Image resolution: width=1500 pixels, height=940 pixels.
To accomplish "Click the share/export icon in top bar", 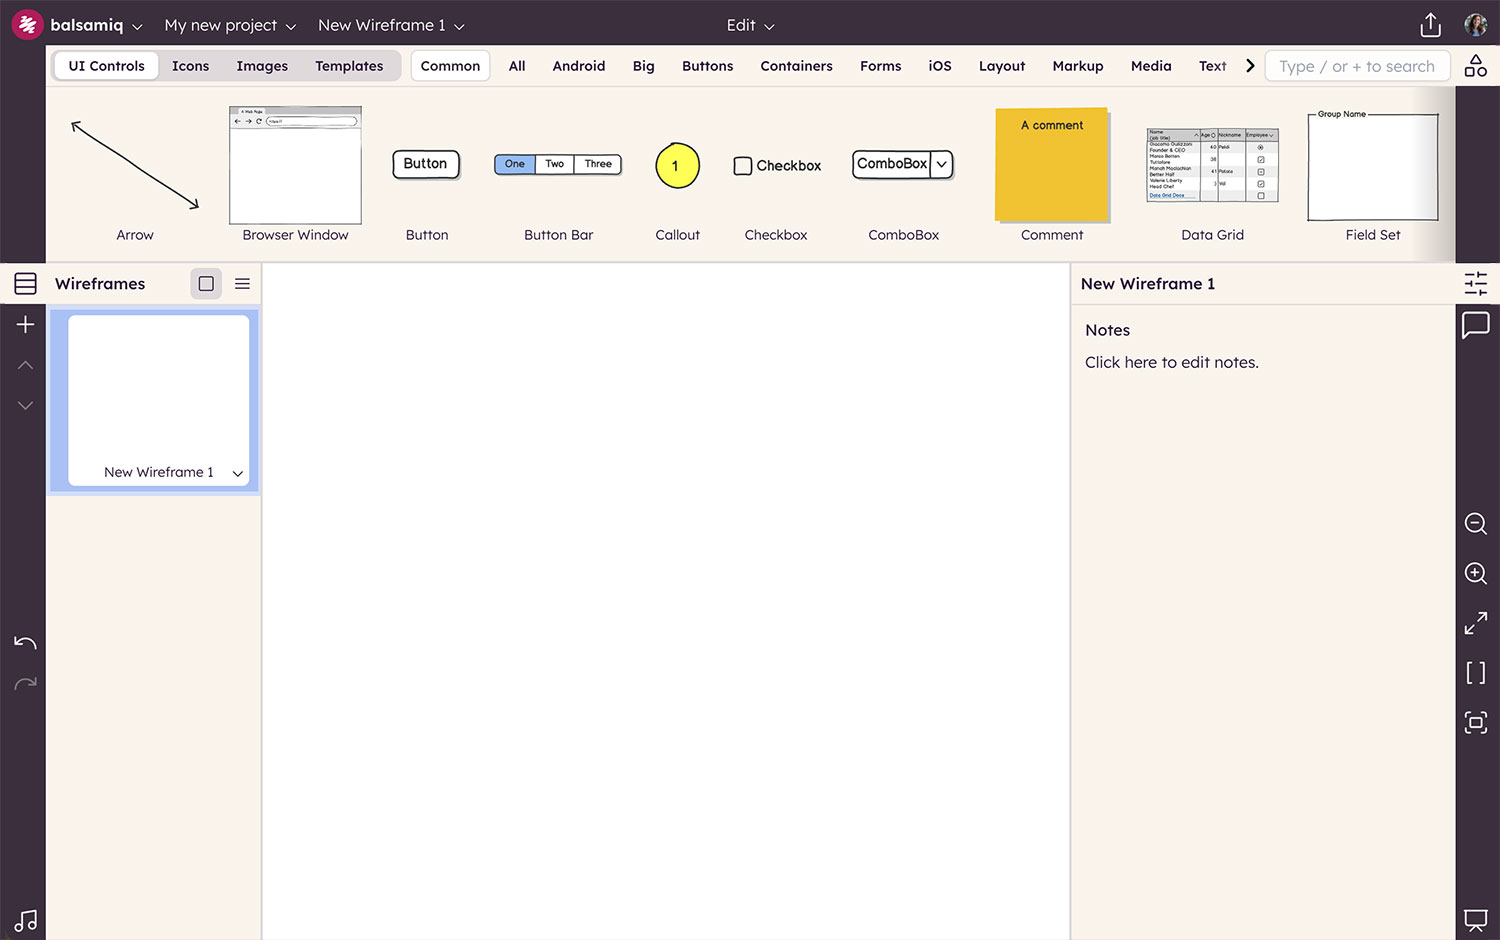I will click(1430, 25).
